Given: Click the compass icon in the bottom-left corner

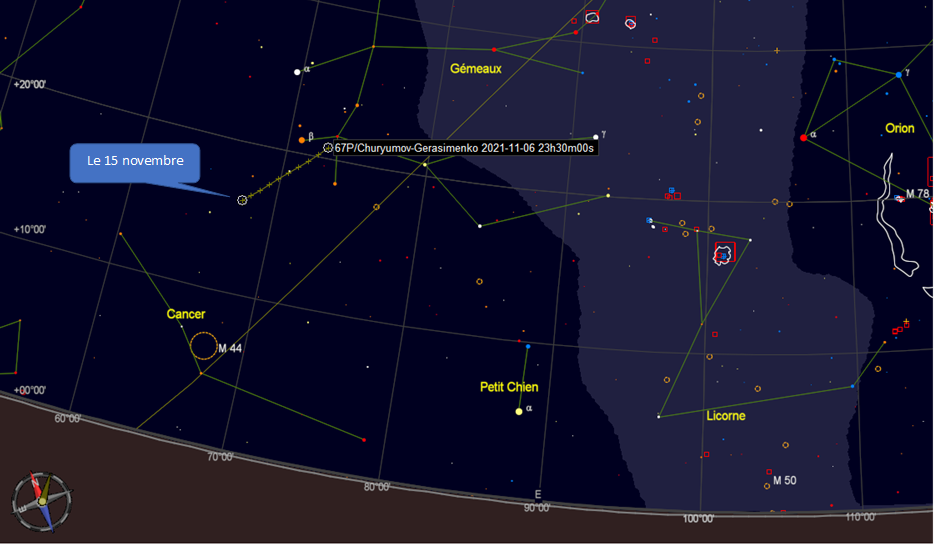Looking at the screenshot, I should click(42, 500).
